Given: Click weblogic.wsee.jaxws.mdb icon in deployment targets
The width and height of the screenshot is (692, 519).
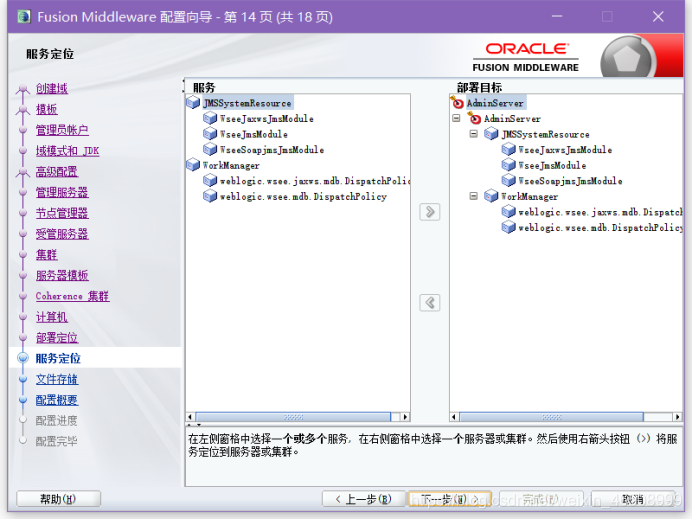Looking at the screenshot, I should pos(508,212).
